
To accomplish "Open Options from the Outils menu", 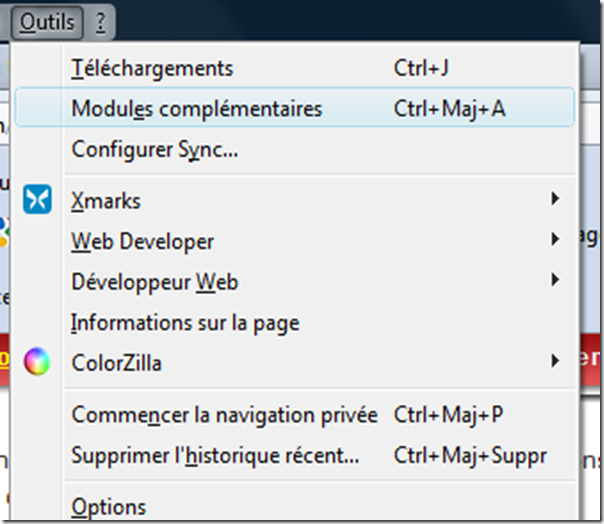I will pos(108,507).
